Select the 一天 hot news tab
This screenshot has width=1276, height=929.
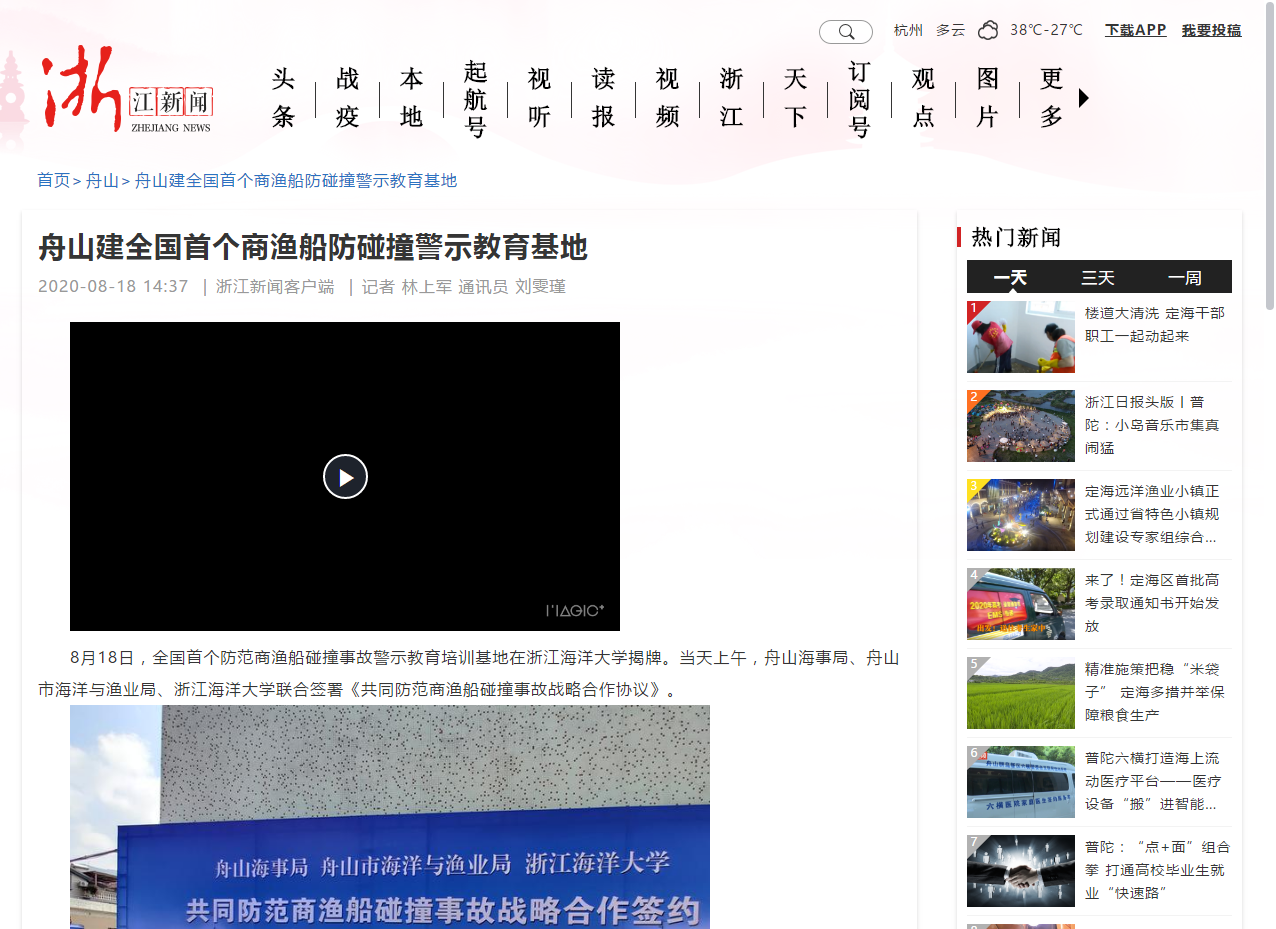(x=1010, y=277)
